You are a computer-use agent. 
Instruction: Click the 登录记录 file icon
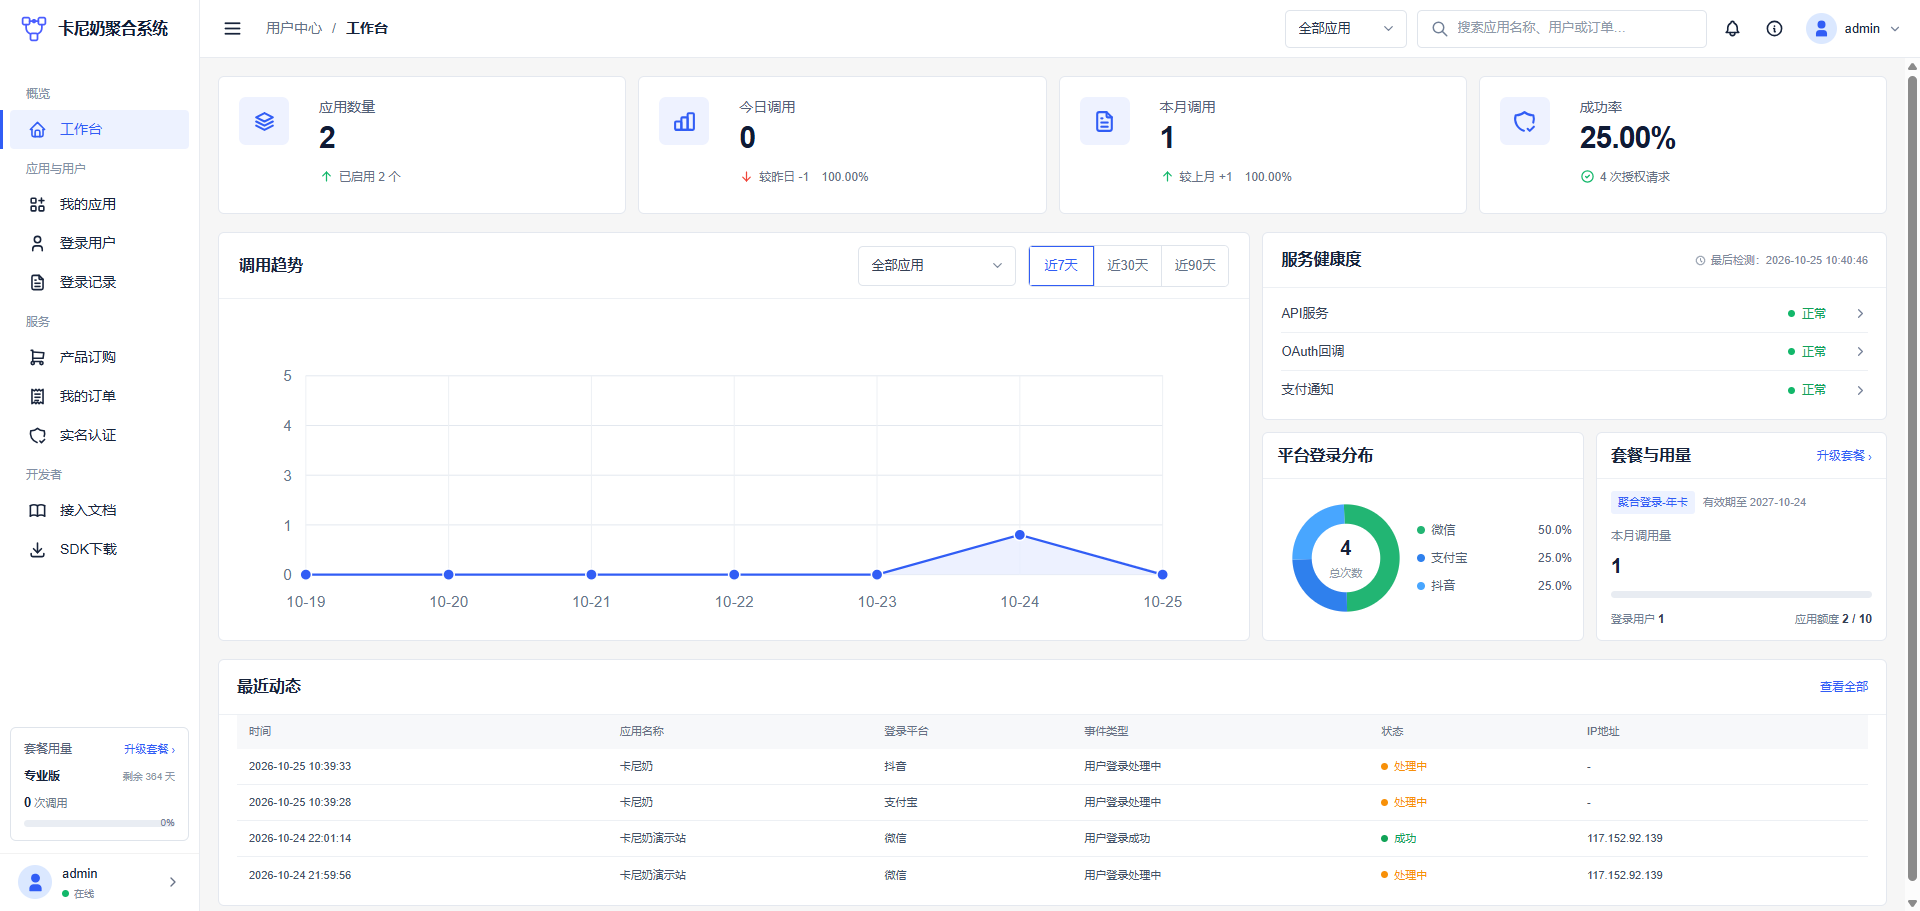pos(37,282)
